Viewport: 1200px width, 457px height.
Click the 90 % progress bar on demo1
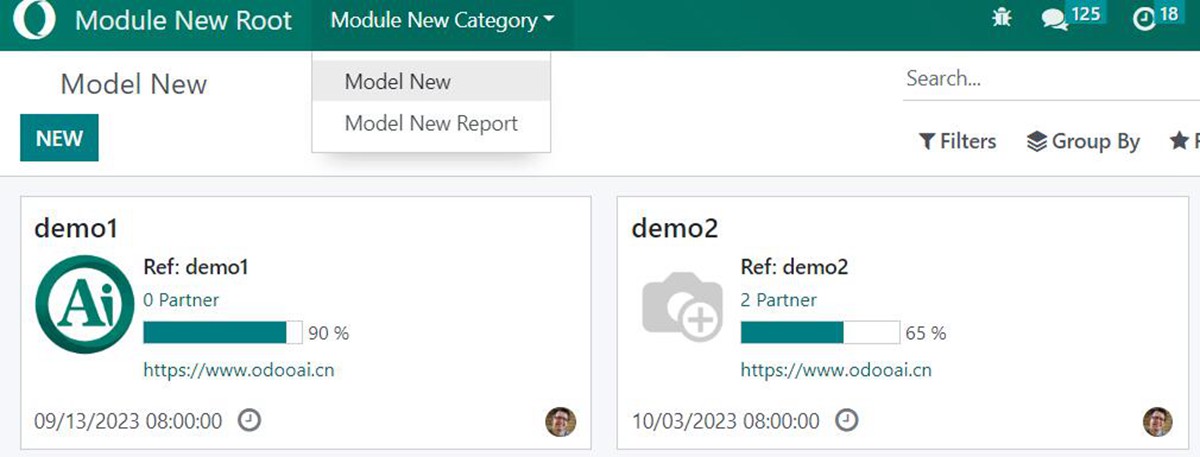222,333
